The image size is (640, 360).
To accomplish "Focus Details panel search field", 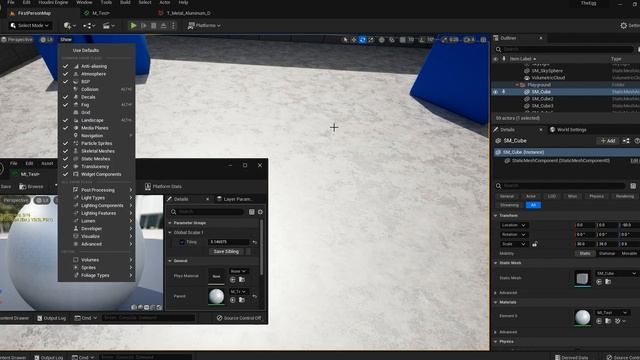I will click(x=560, y=186).
